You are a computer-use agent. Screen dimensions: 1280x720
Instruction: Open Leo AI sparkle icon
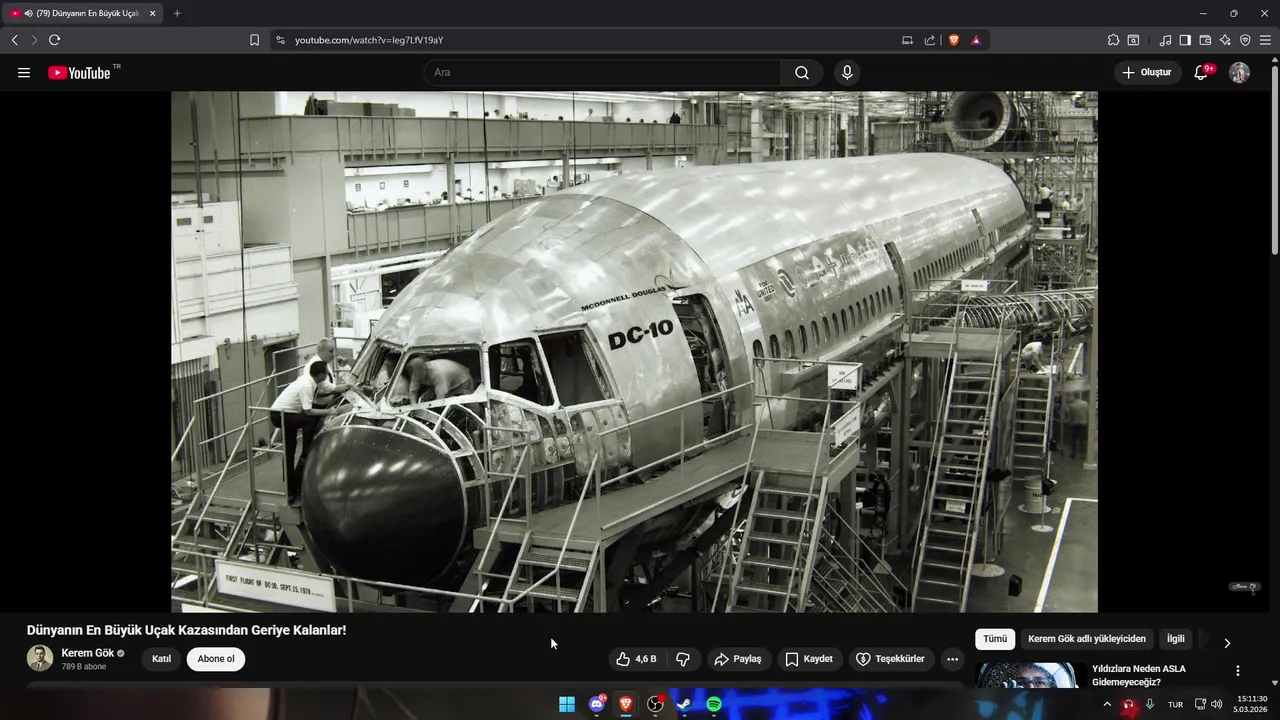click(1225, 40)
